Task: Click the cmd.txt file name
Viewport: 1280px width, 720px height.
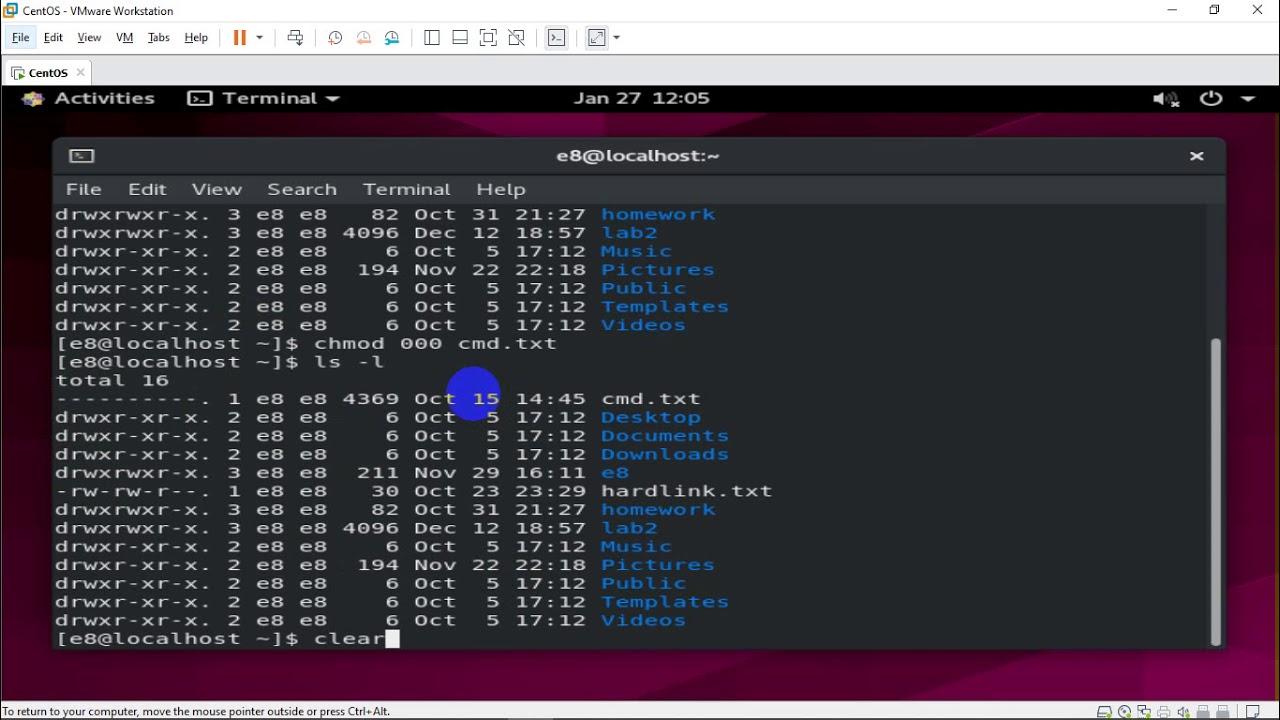Action: (x=651, y=399)
